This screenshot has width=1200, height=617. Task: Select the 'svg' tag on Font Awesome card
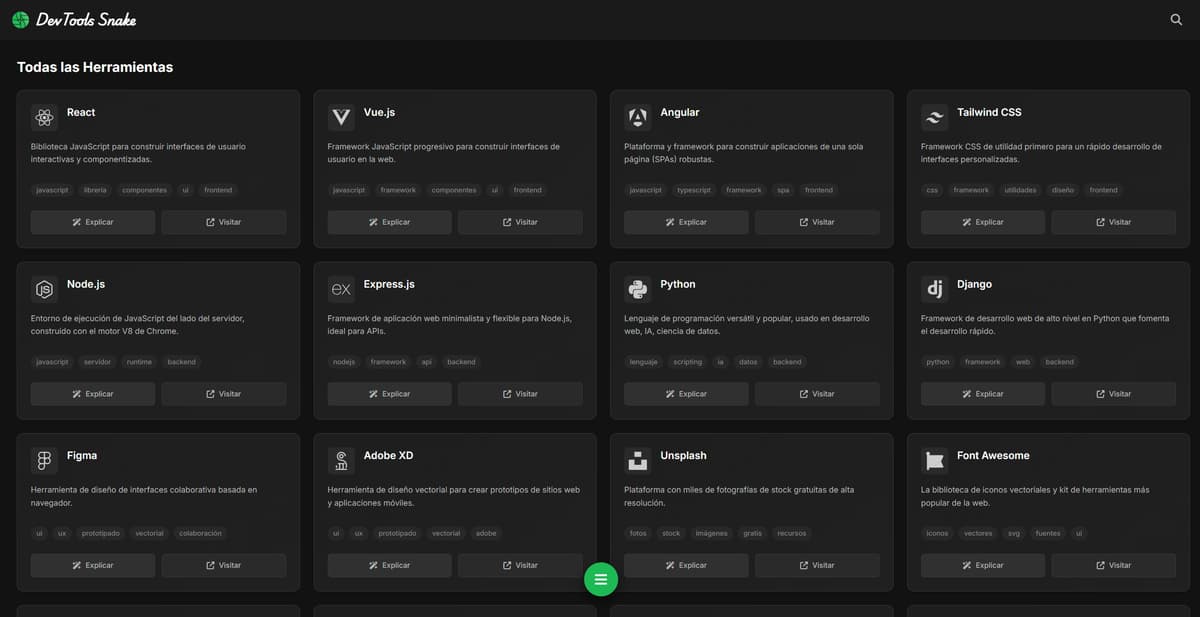(1014, 533)
